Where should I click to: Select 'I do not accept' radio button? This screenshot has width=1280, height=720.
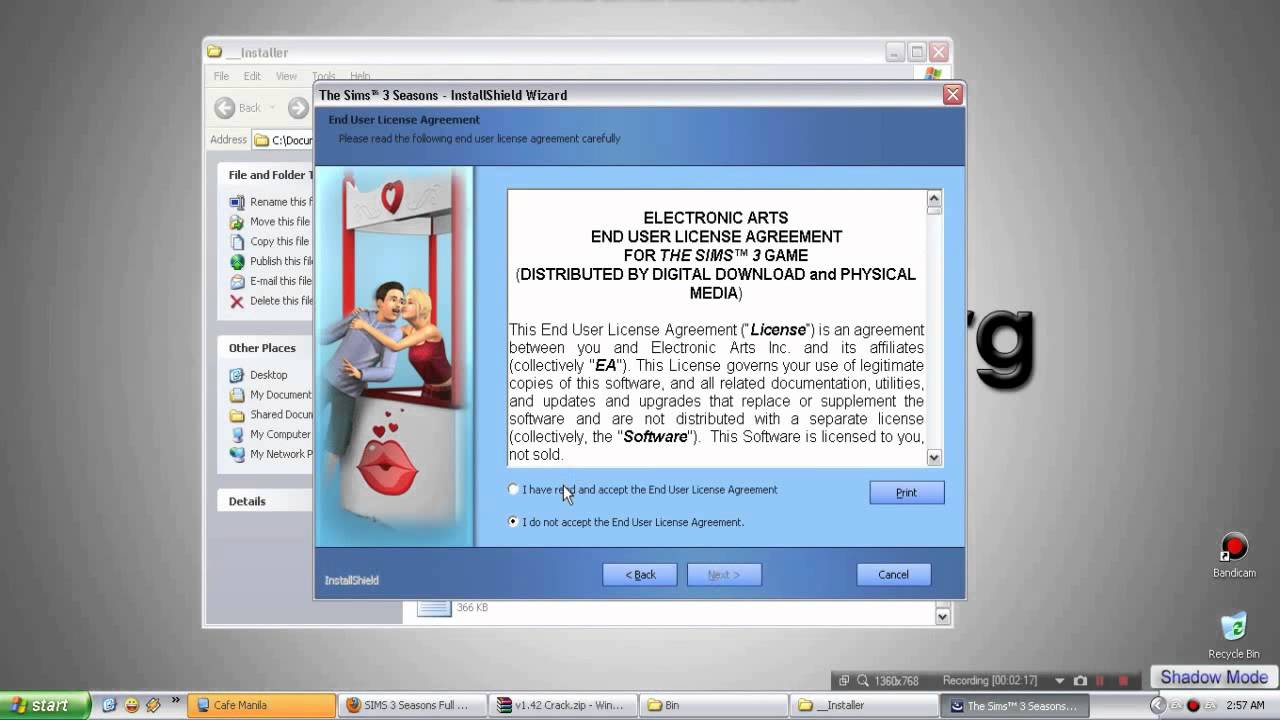[513, 522]
